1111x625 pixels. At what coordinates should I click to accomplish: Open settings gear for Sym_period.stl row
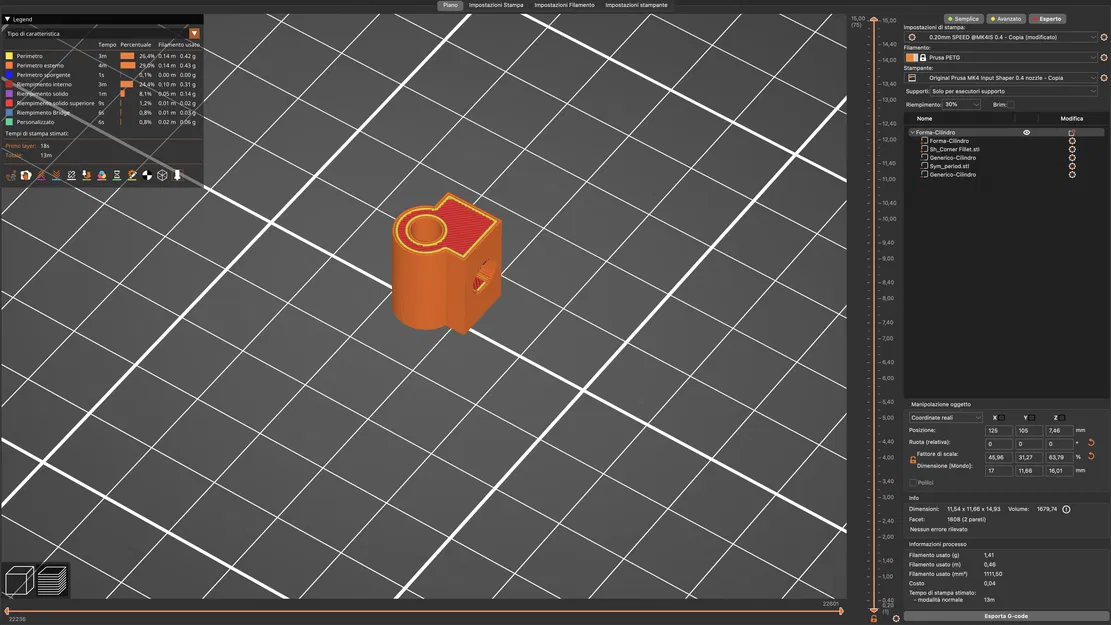pyautogui.click(x=1072, y=166)
